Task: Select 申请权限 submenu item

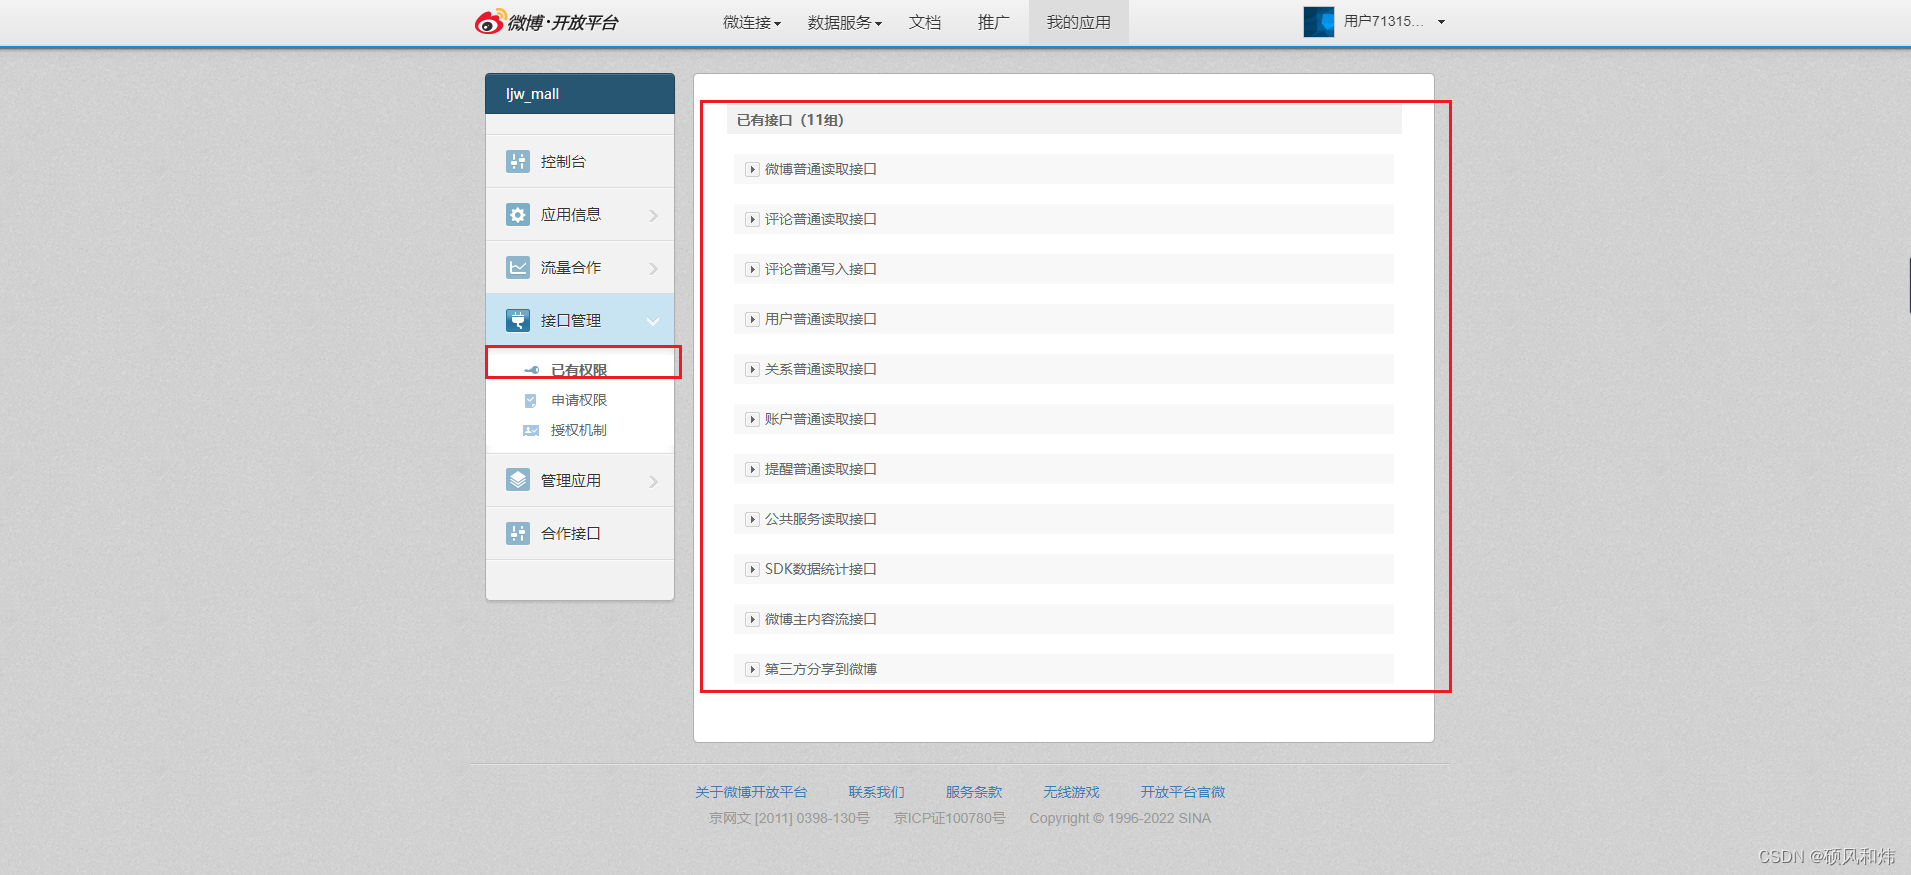Action: [579, 400]
